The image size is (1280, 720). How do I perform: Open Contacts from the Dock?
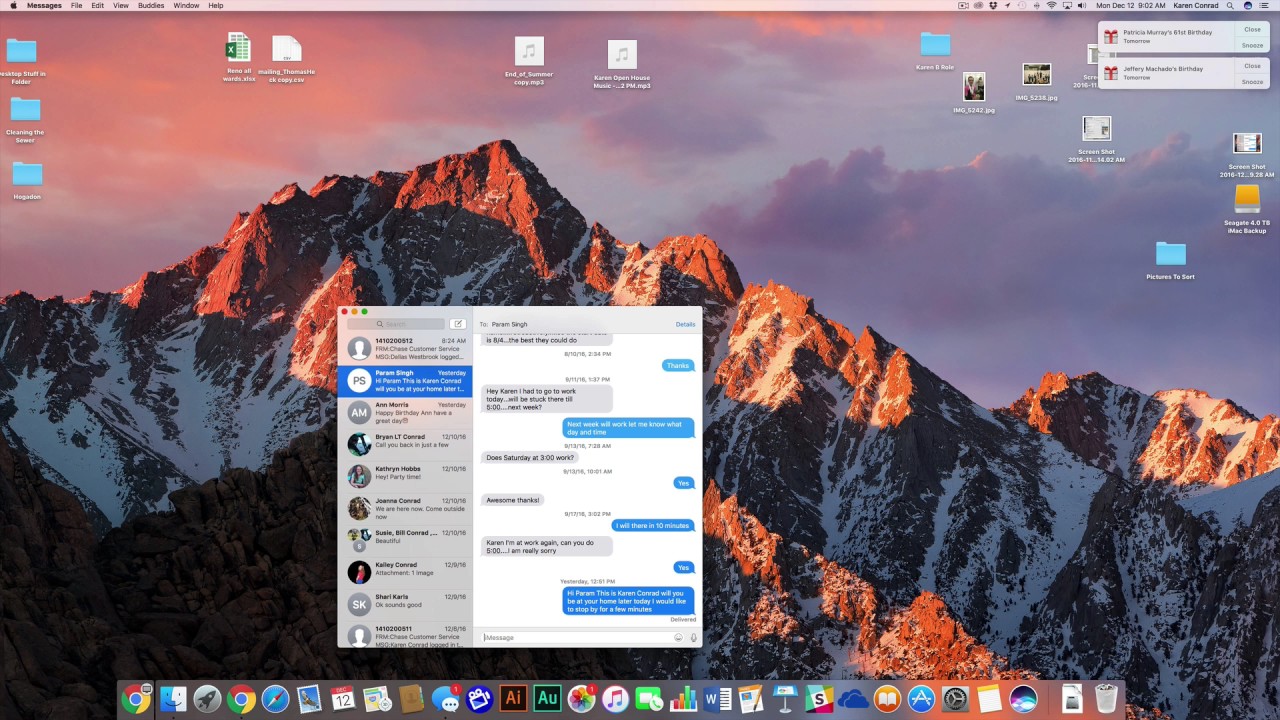(x=411, y=699)
